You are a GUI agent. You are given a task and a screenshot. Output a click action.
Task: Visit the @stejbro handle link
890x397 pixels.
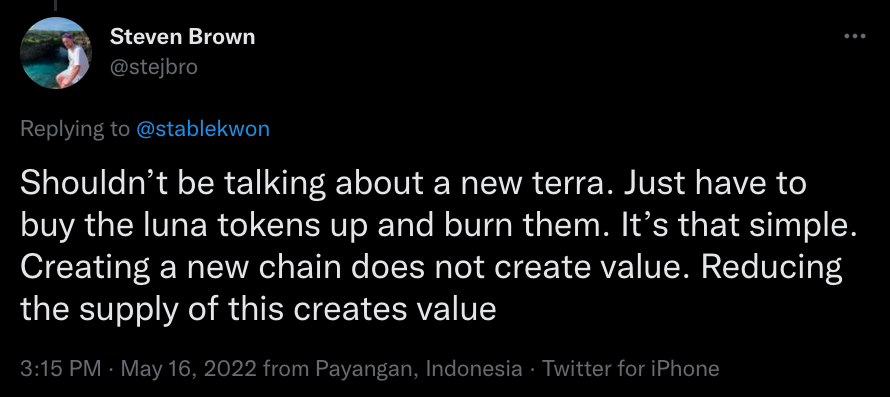tap(154, 67)
